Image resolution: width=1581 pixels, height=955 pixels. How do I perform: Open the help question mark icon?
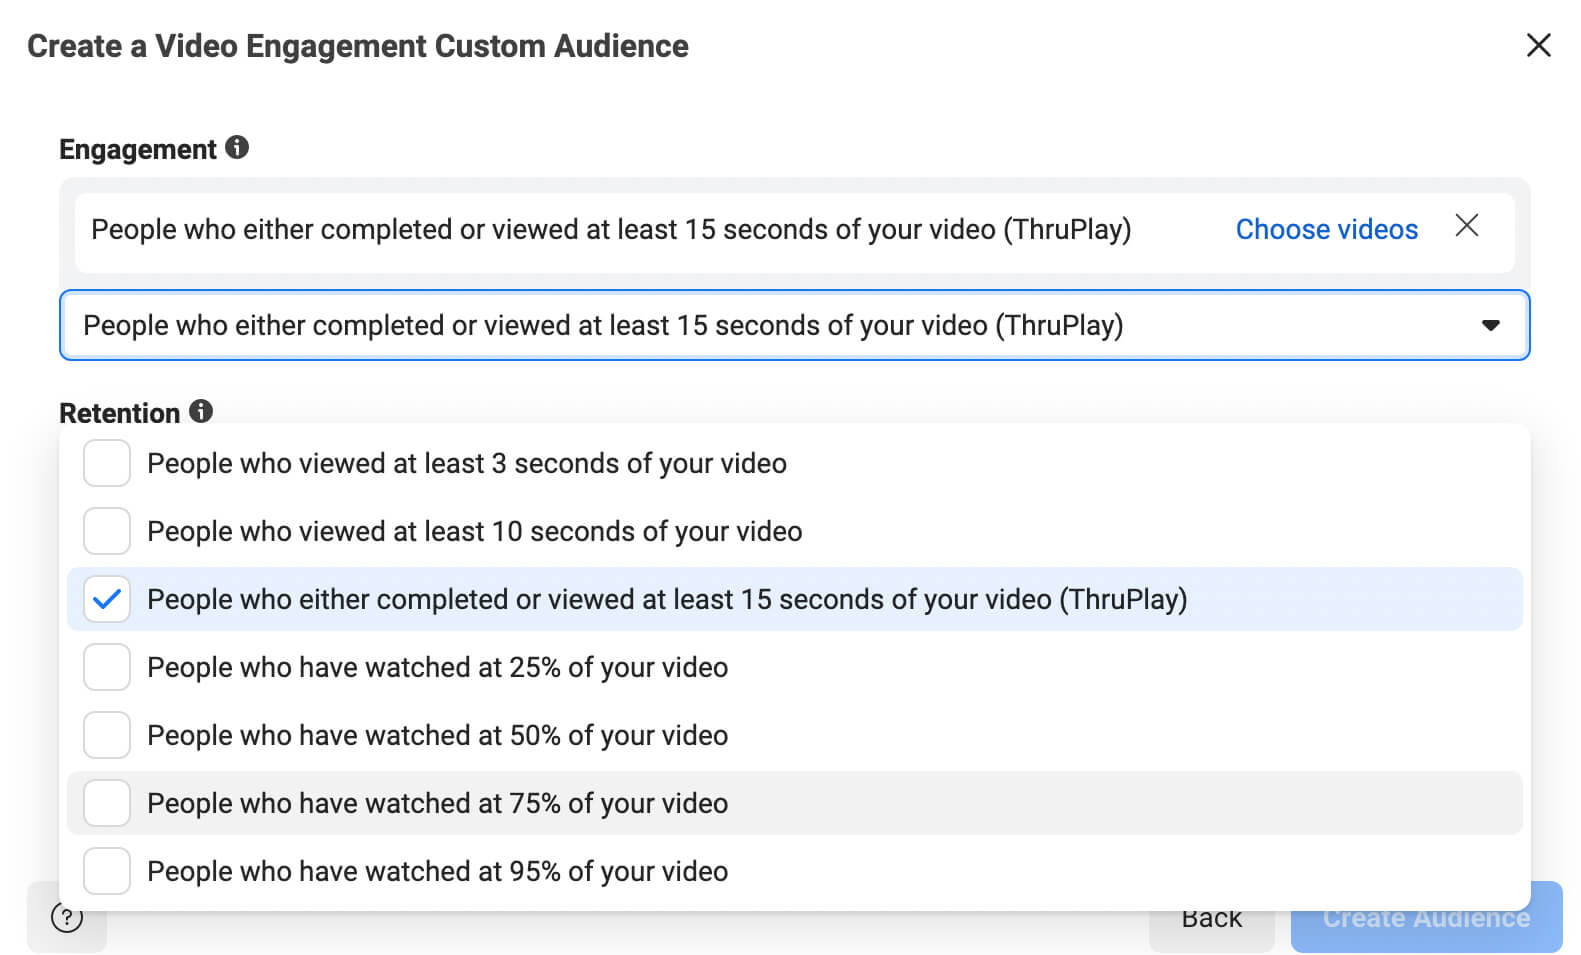click(x=67, y=918)
